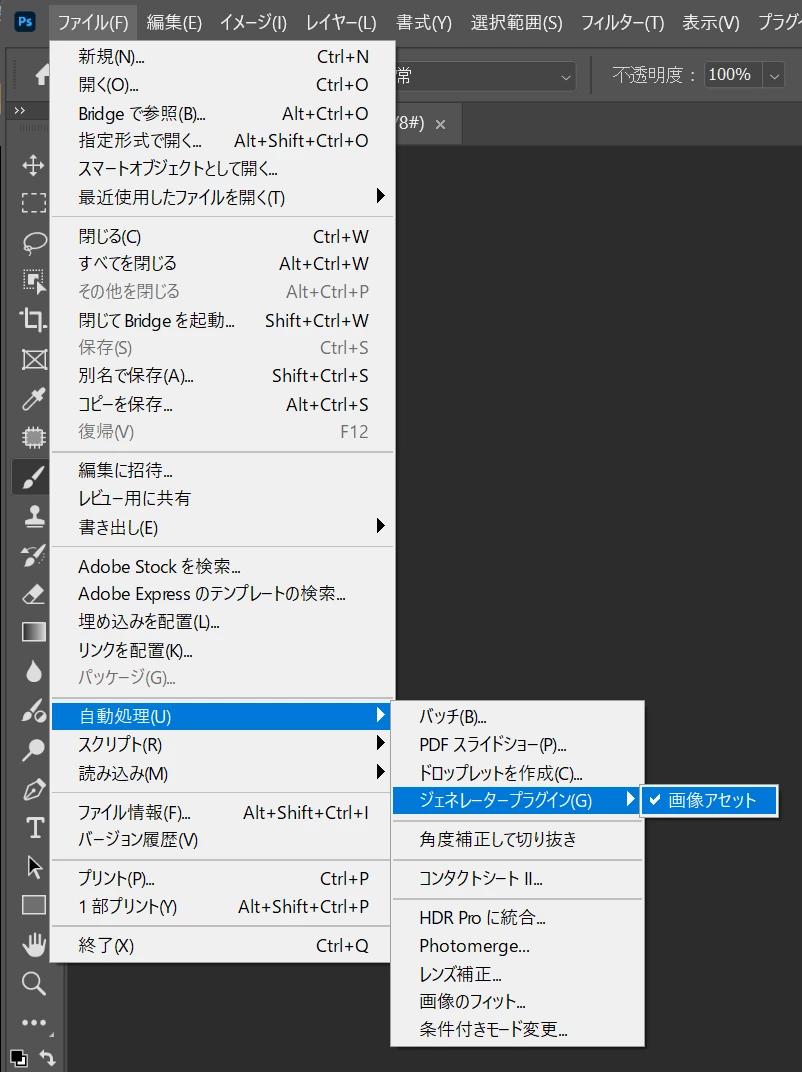The width and height of the screenshot is (802, 1072).
Task: Select the Blur tool
Action: click(x=33, y=671)
